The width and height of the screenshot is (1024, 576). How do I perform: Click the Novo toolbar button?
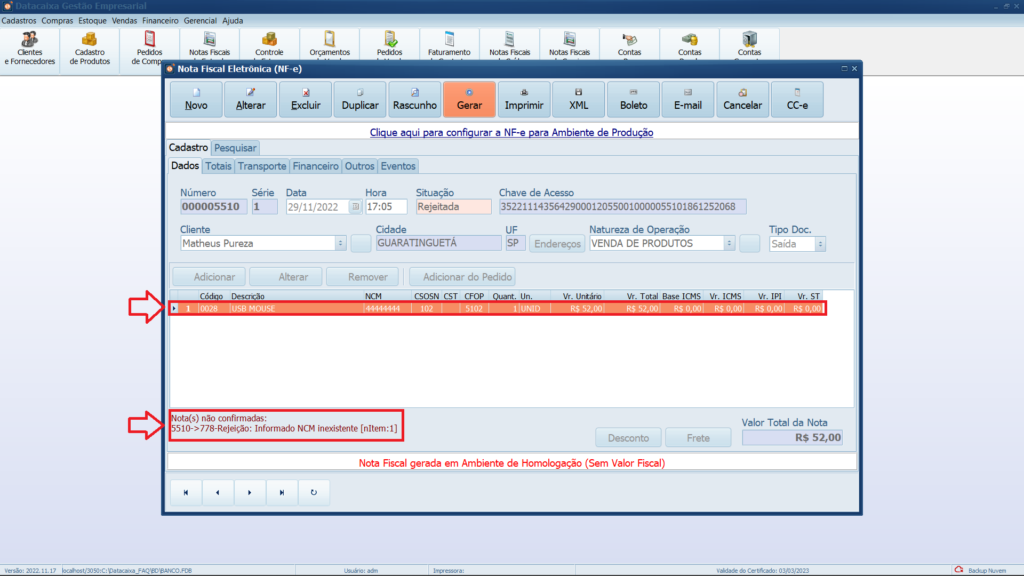196,100
